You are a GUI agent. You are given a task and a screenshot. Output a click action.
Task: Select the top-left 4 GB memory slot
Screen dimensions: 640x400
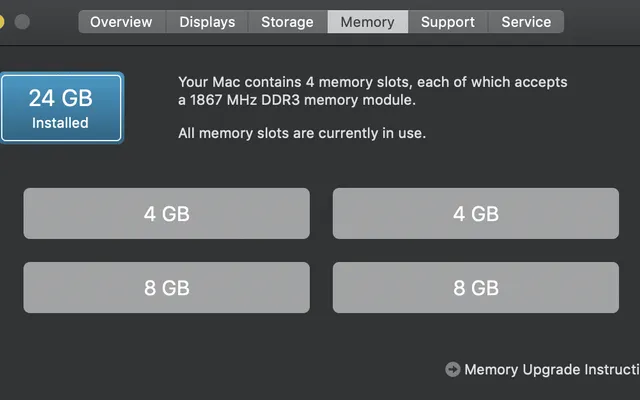point(166,214)
